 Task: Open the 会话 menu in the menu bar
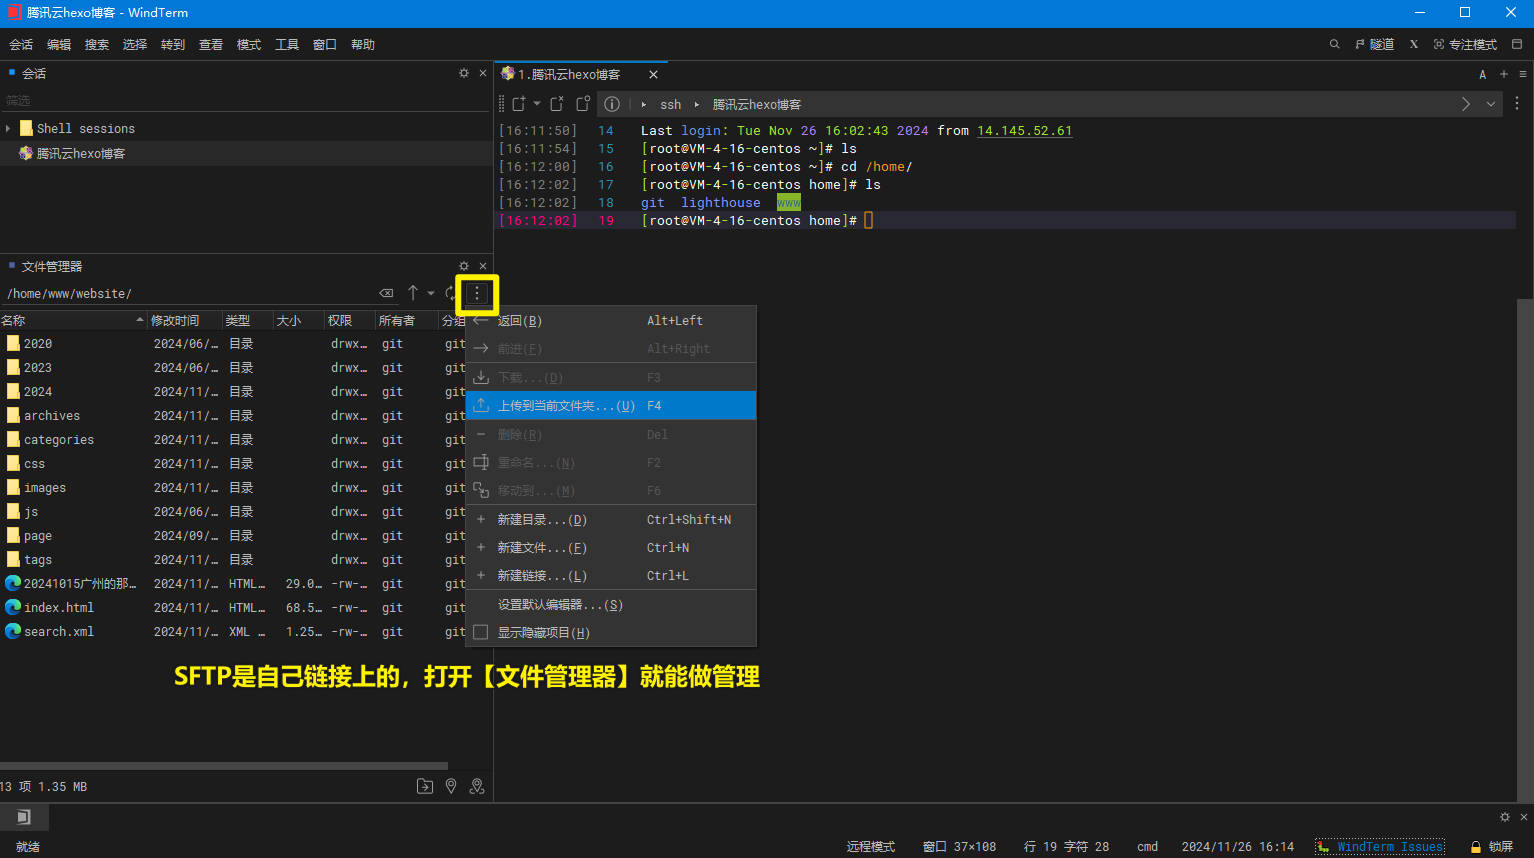coord(21,44)
